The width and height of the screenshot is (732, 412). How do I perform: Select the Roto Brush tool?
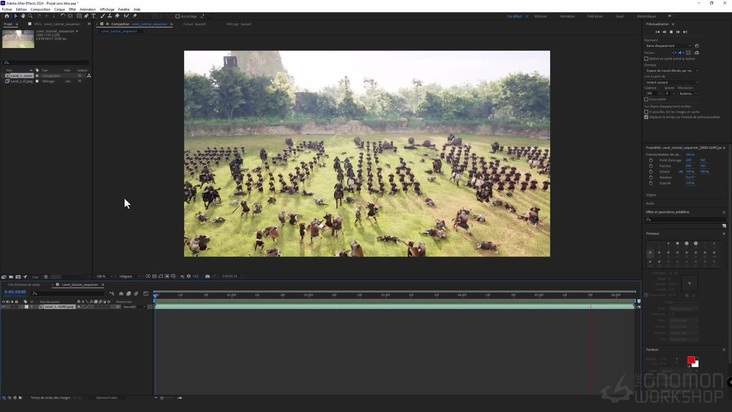[x=126, y=16]
